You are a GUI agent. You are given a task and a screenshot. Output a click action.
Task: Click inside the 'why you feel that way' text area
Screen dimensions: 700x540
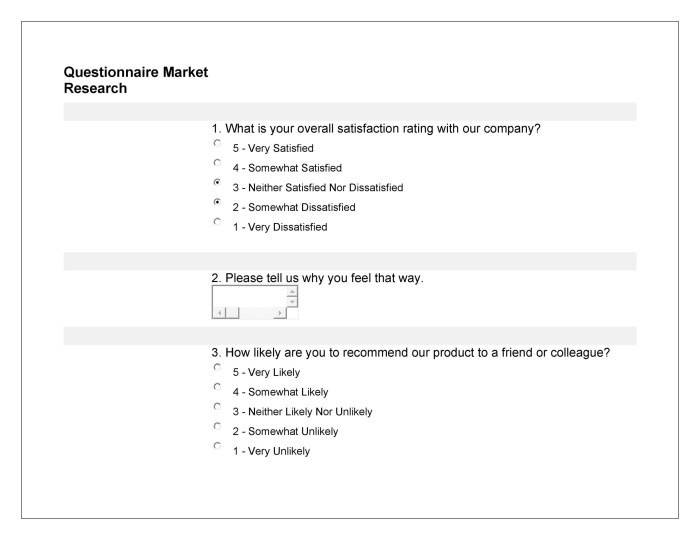(249, 297)
